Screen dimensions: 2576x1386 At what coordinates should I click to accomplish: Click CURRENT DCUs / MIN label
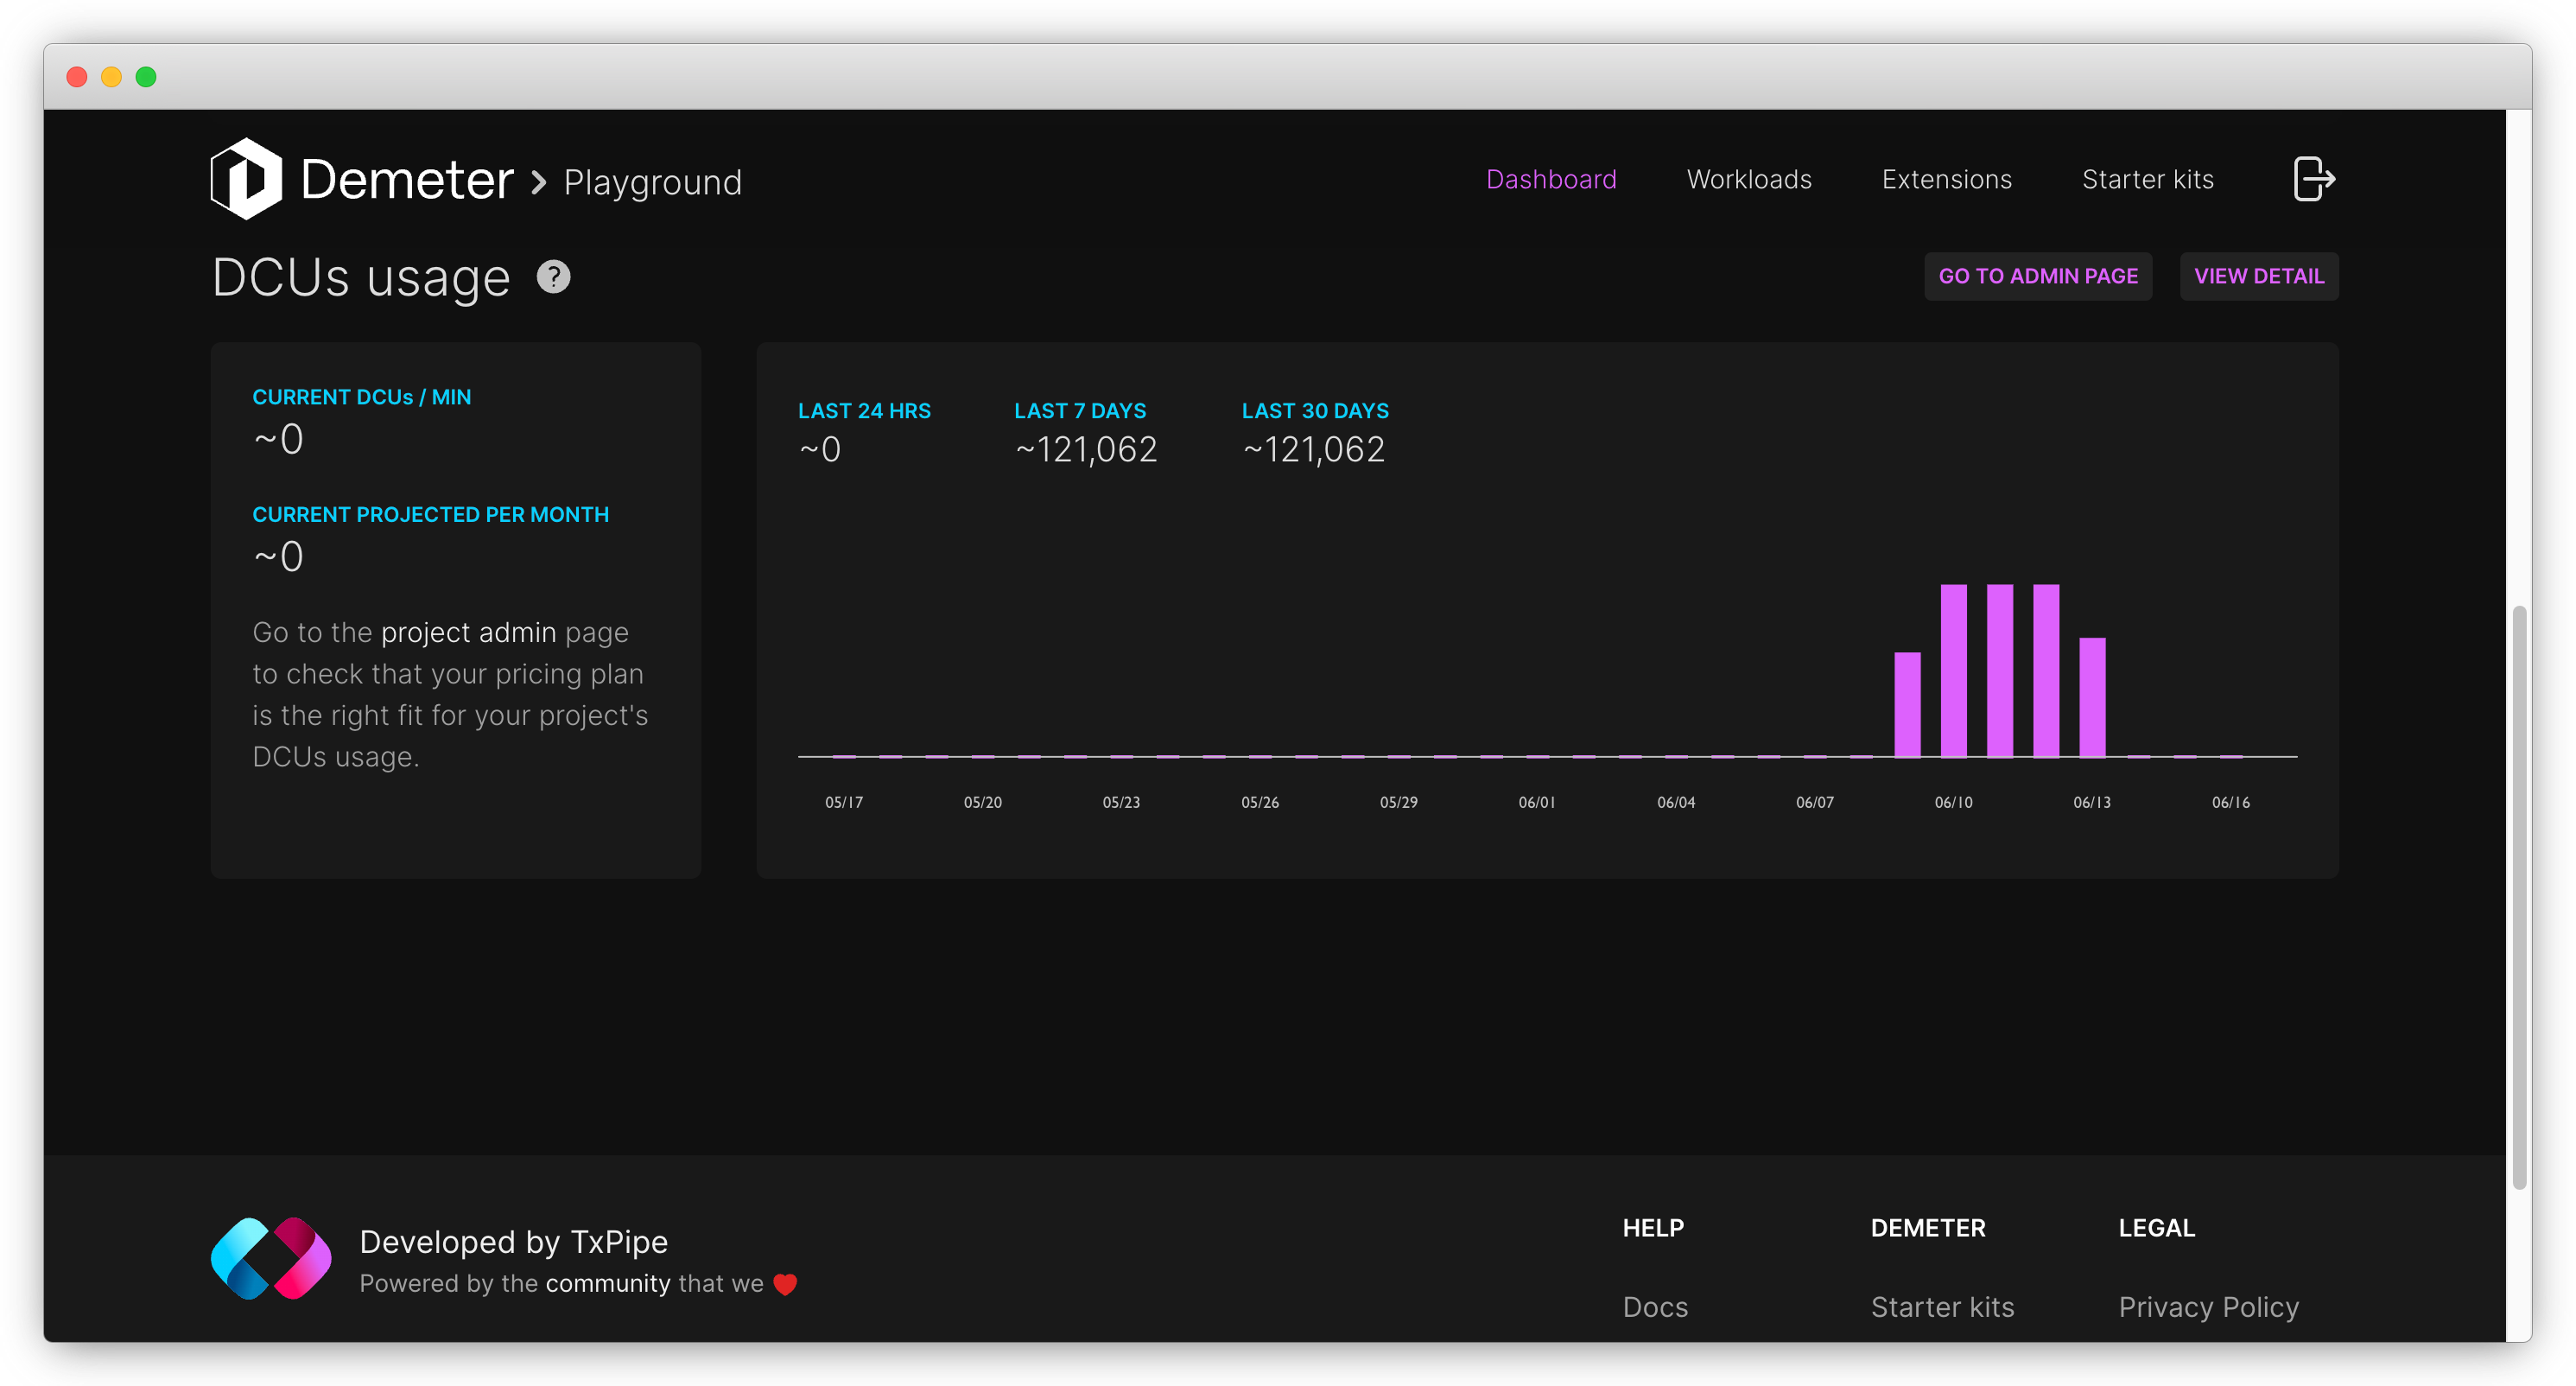click(361, 397)
